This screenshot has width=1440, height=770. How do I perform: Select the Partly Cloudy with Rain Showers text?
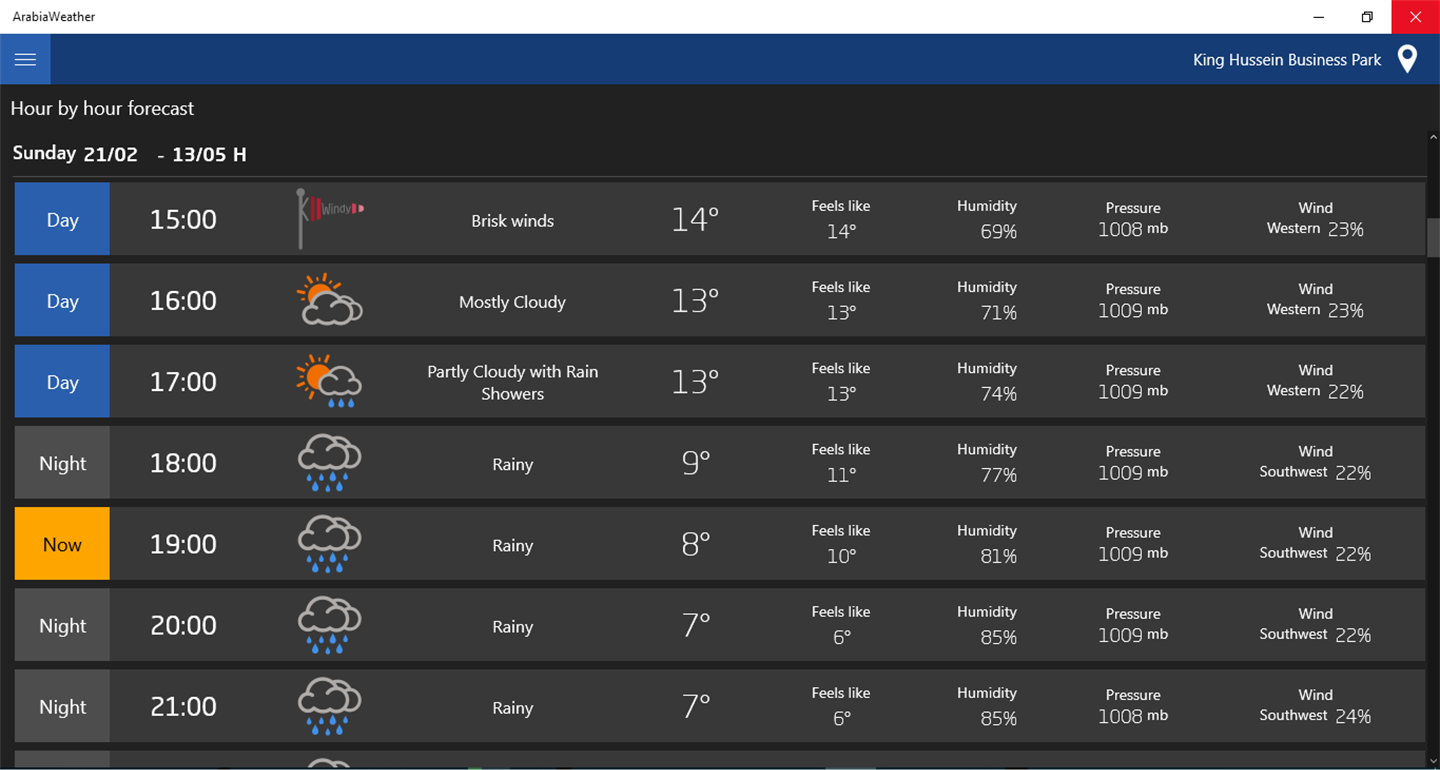(512, 382)
